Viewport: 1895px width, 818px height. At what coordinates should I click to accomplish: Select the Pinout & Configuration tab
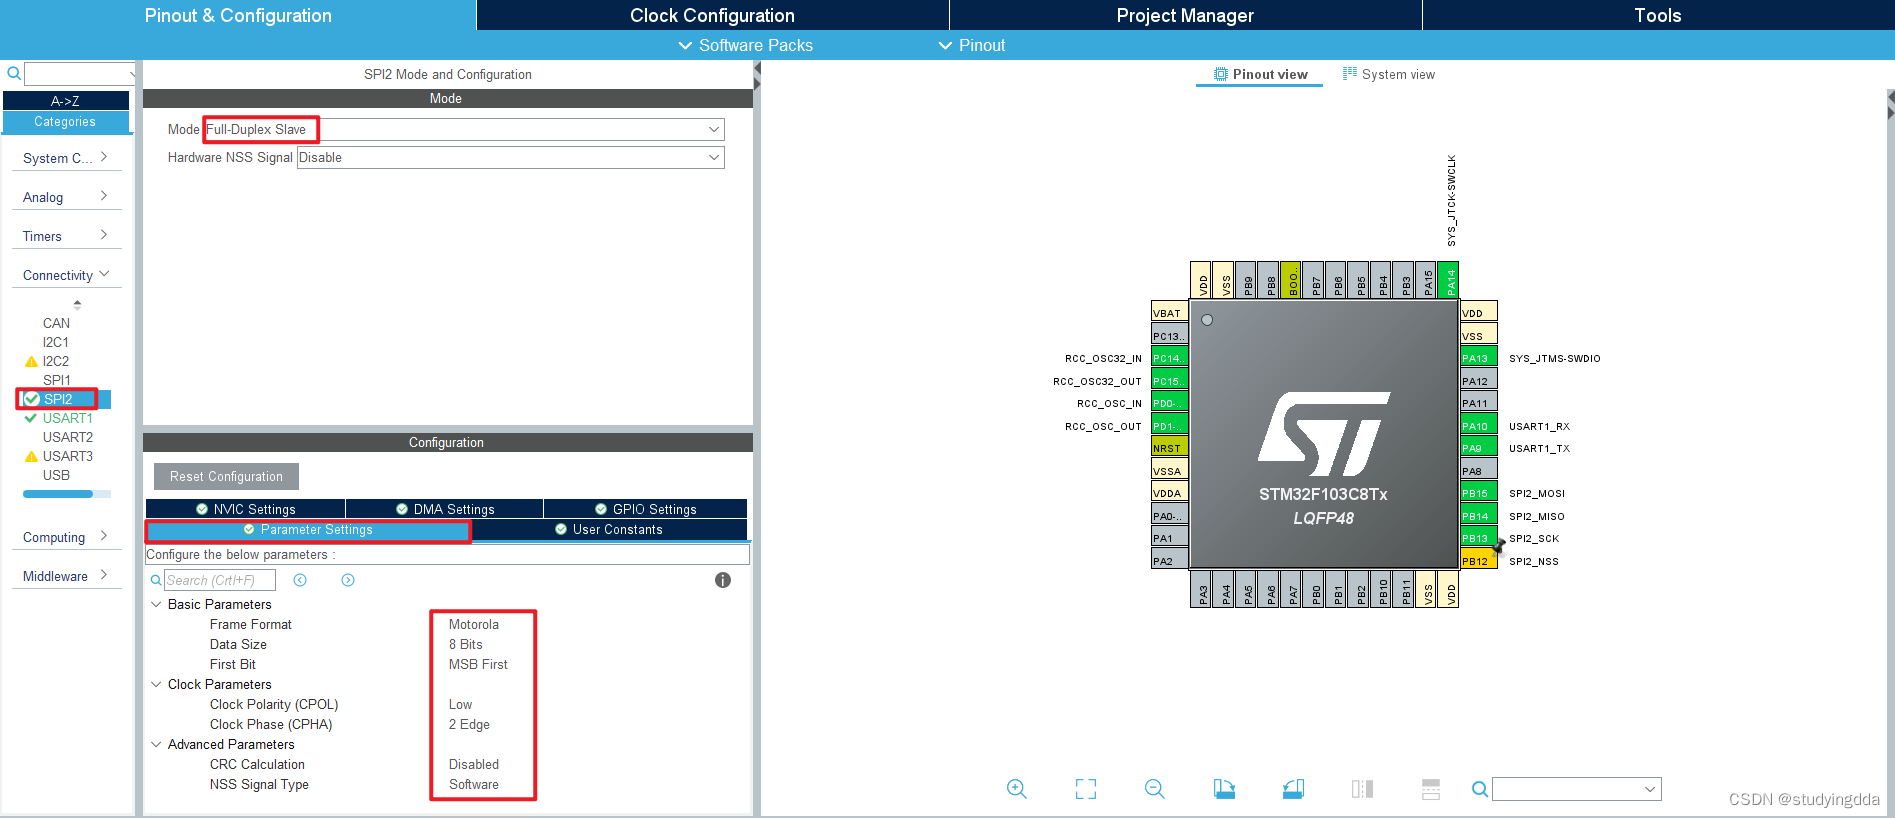(238, 15)
